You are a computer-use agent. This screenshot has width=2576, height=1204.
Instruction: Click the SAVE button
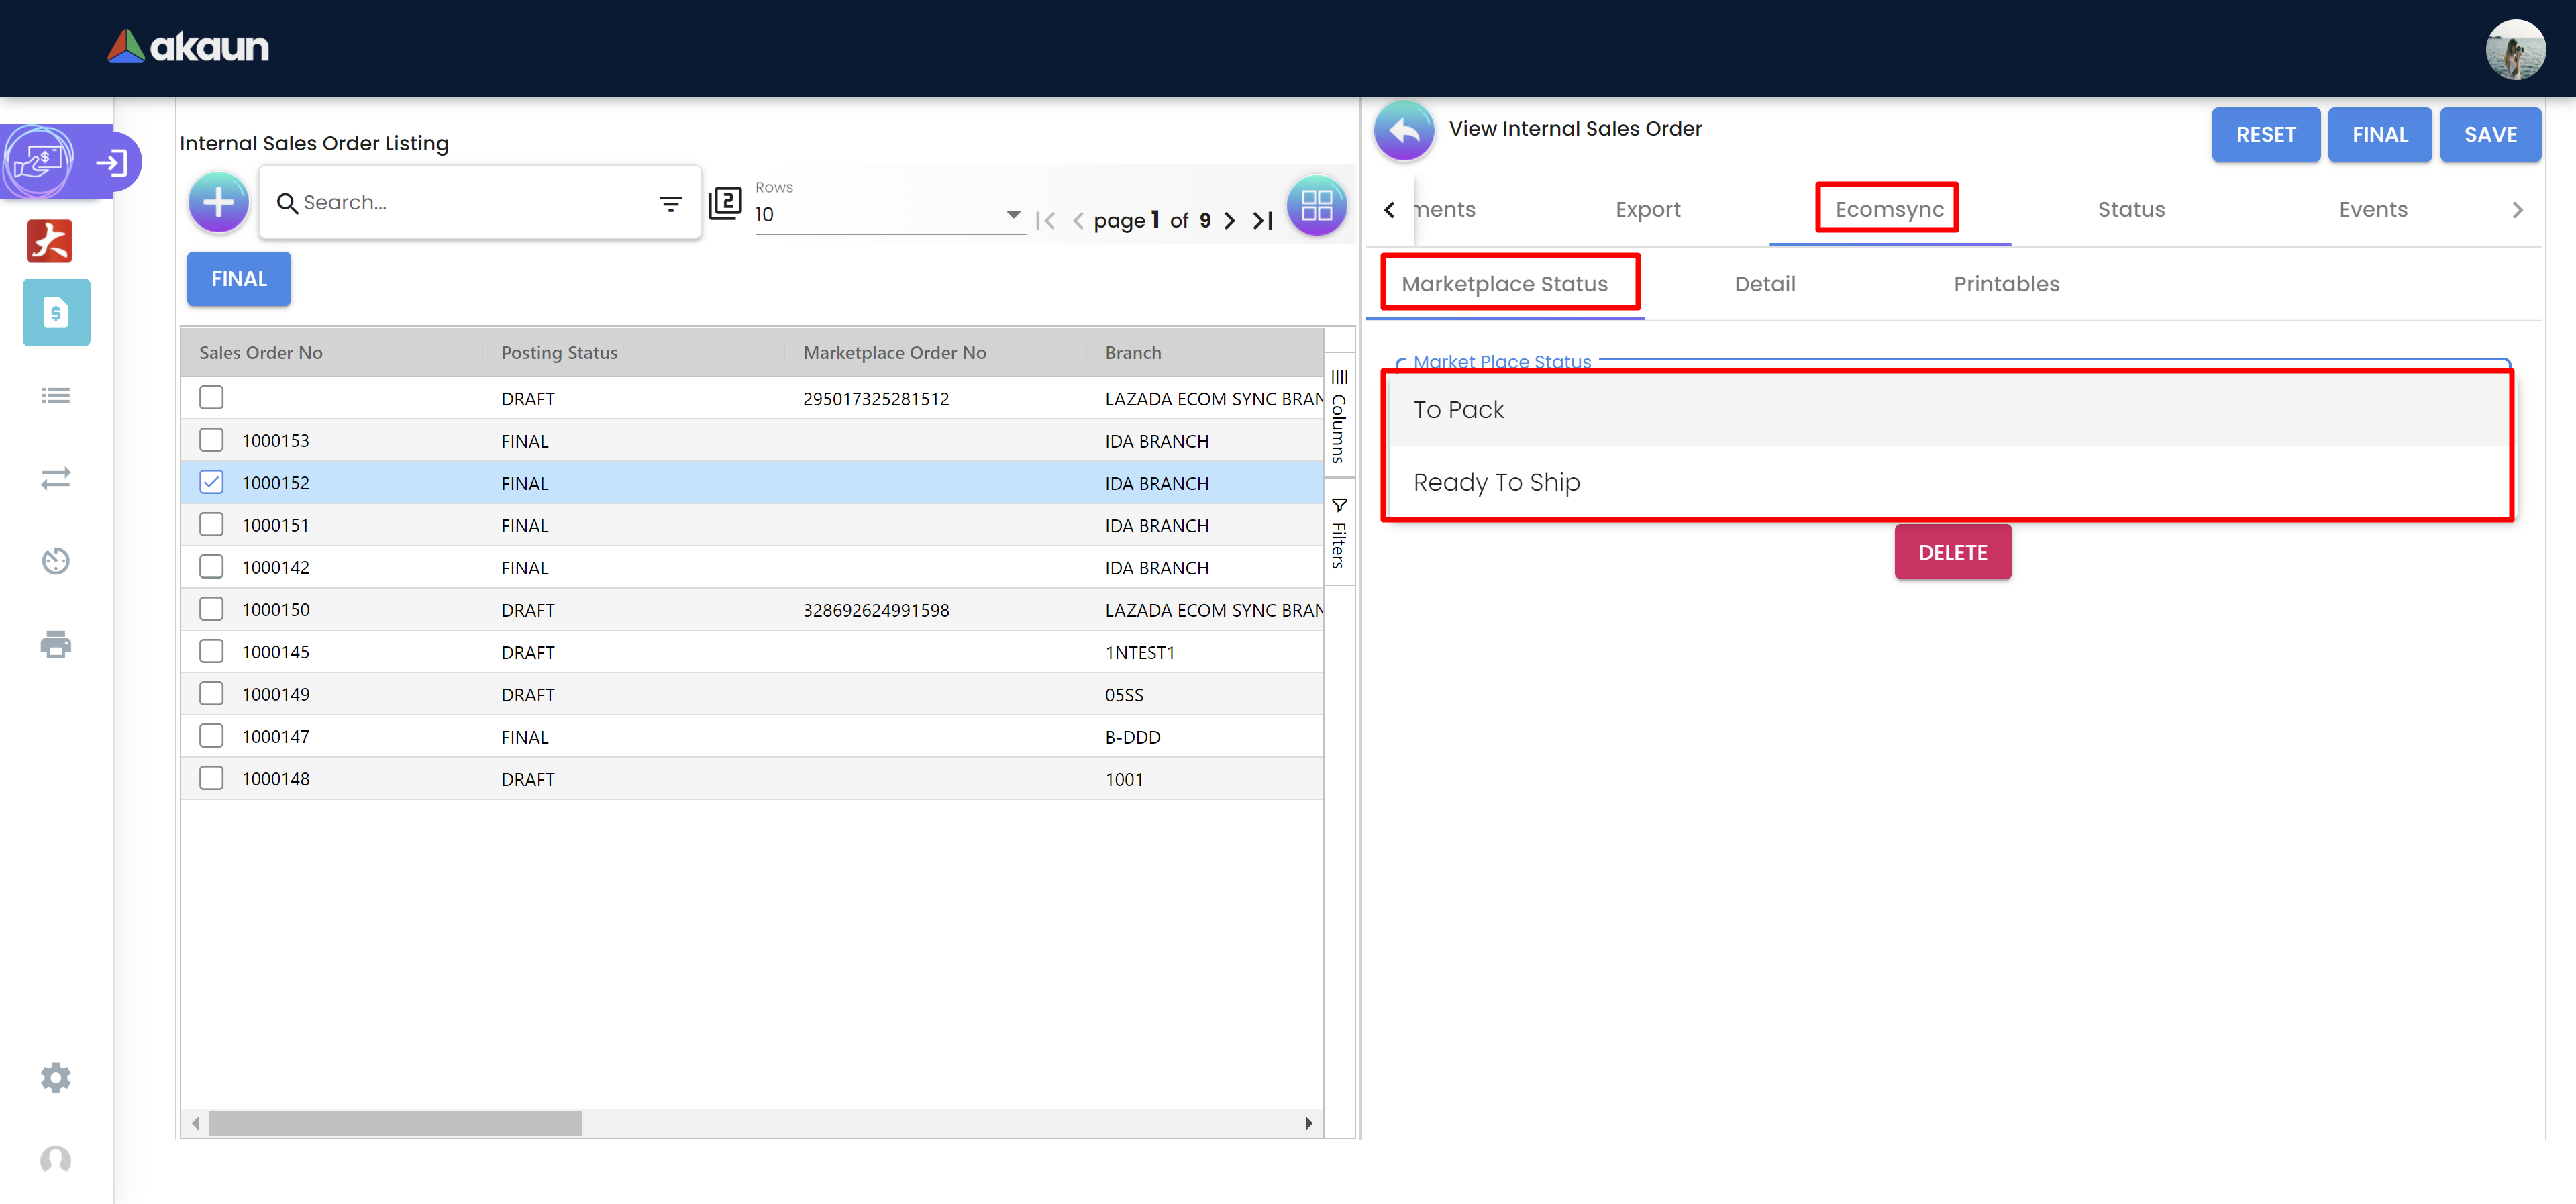(x=2489, y=135)
